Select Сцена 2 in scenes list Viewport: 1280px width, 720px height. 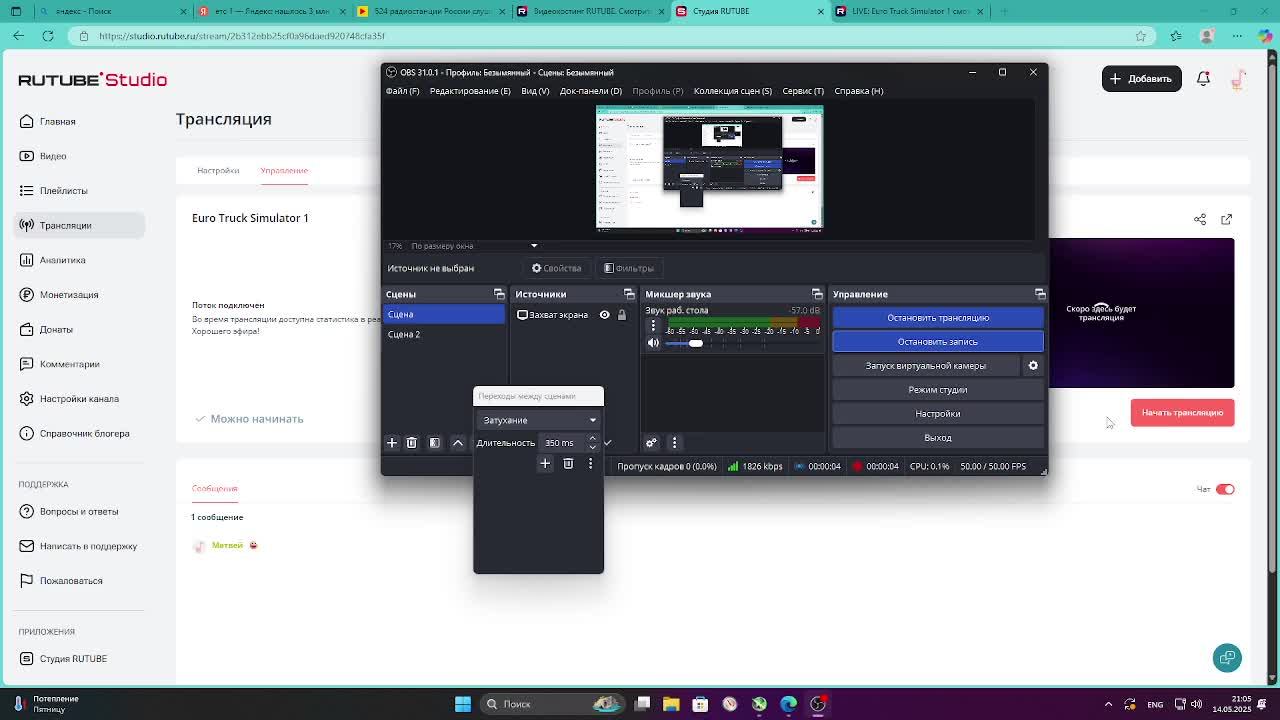click(x=445, y=334)
